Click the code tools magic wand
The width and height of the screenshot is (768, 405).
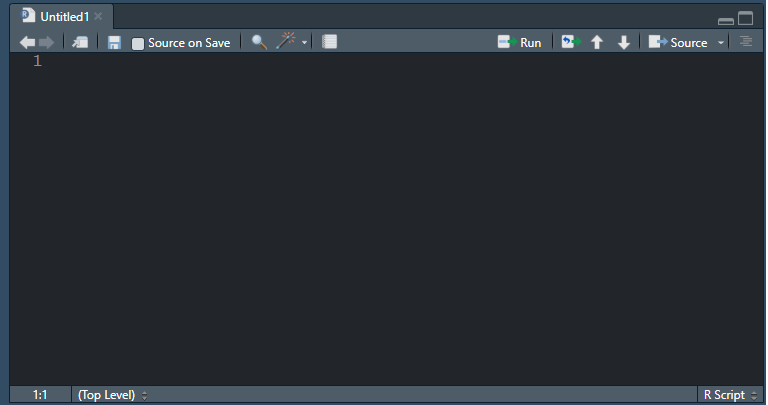coord(287,42)
